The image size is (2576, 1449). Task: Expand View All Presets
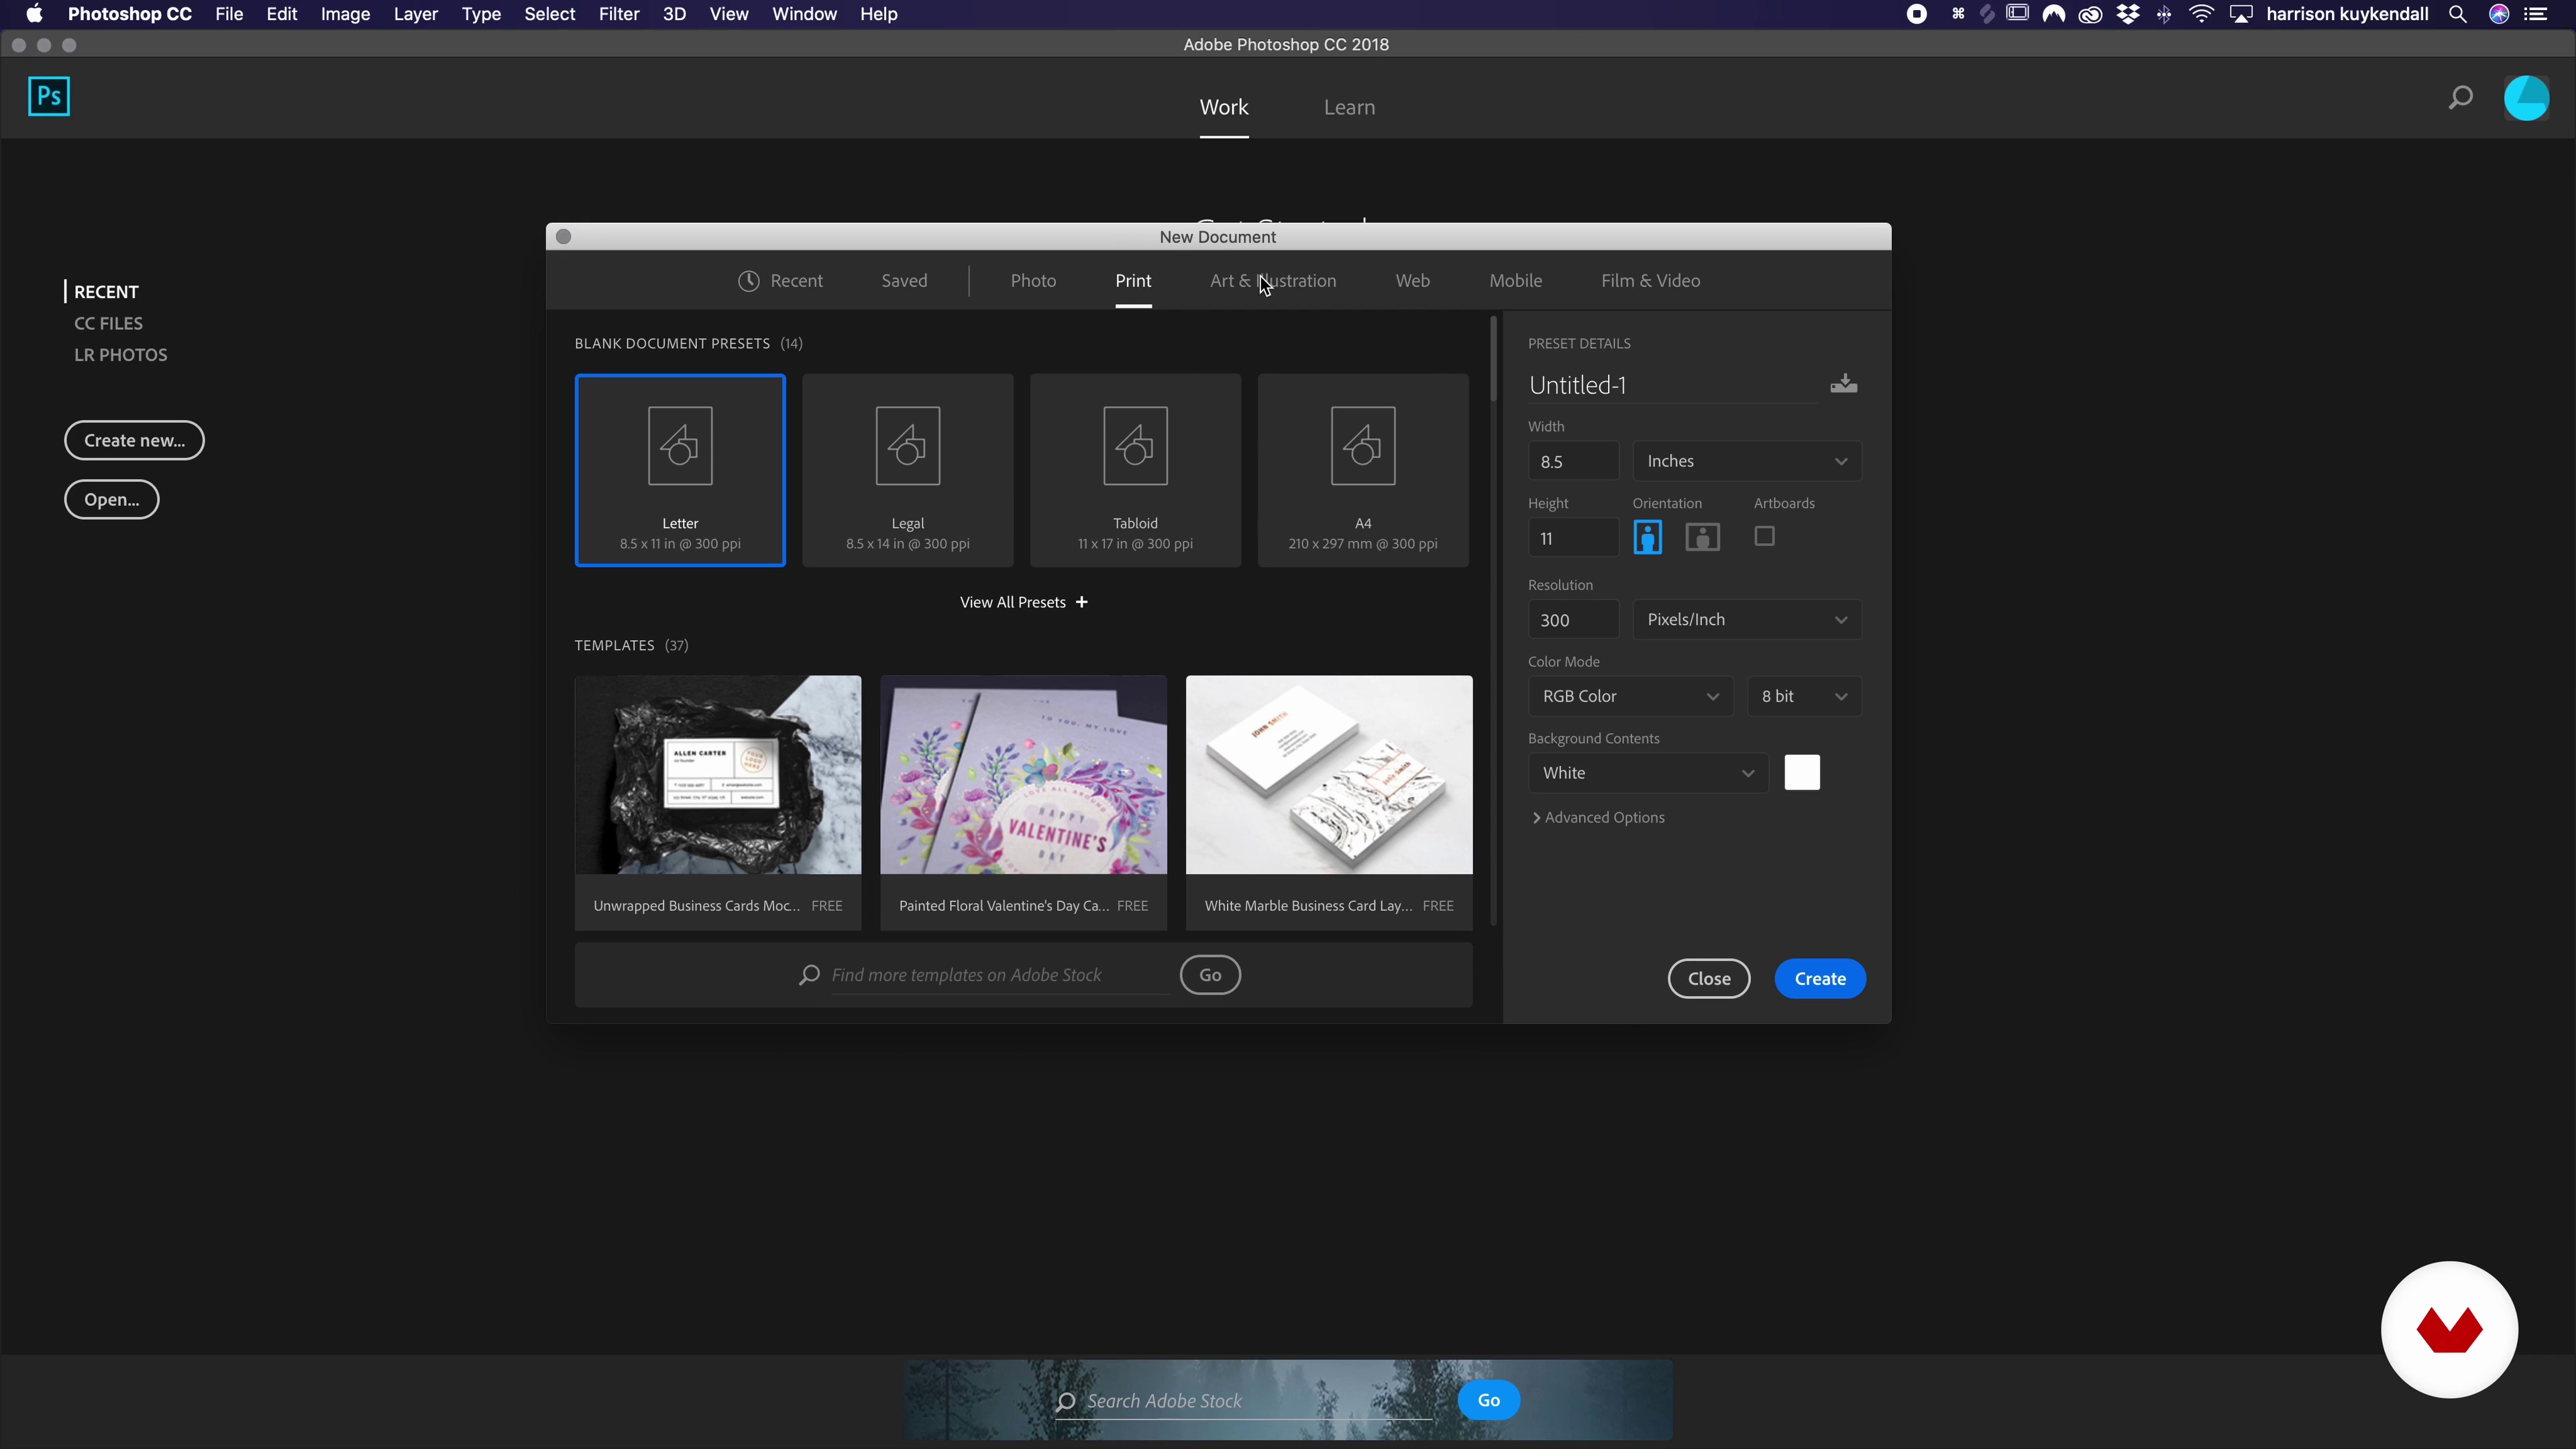1023,602
